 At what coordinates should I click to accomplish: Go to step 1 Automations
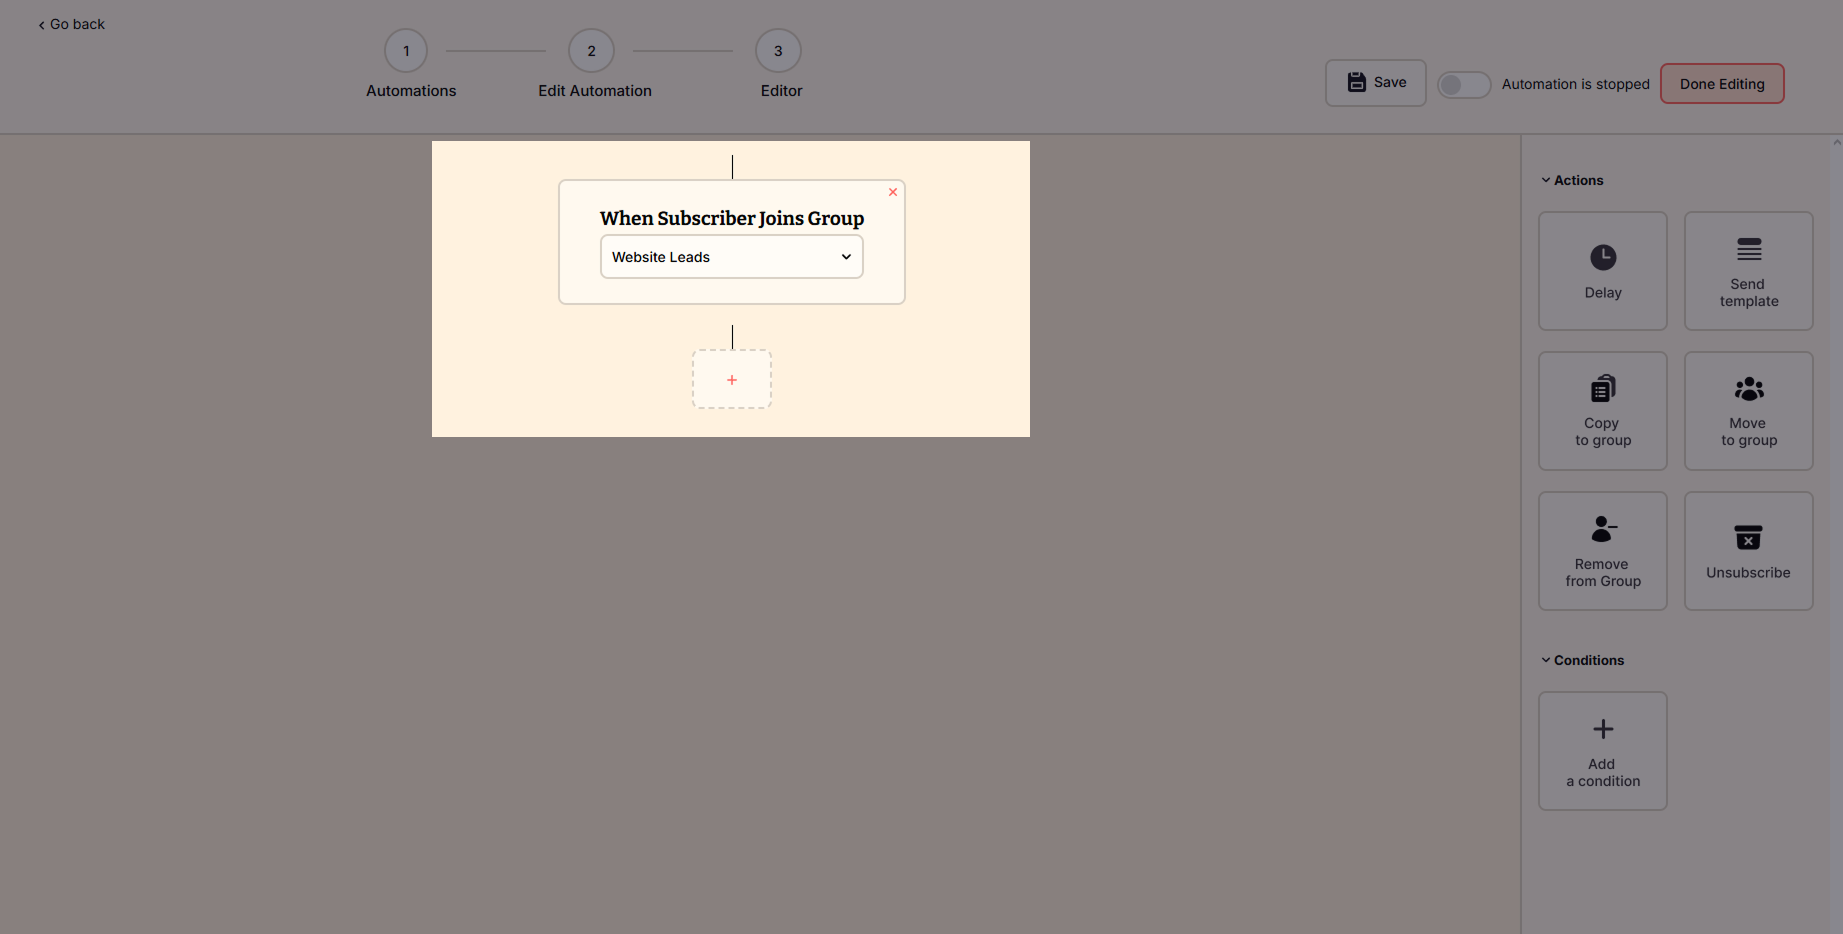click(x=406, y=51)
